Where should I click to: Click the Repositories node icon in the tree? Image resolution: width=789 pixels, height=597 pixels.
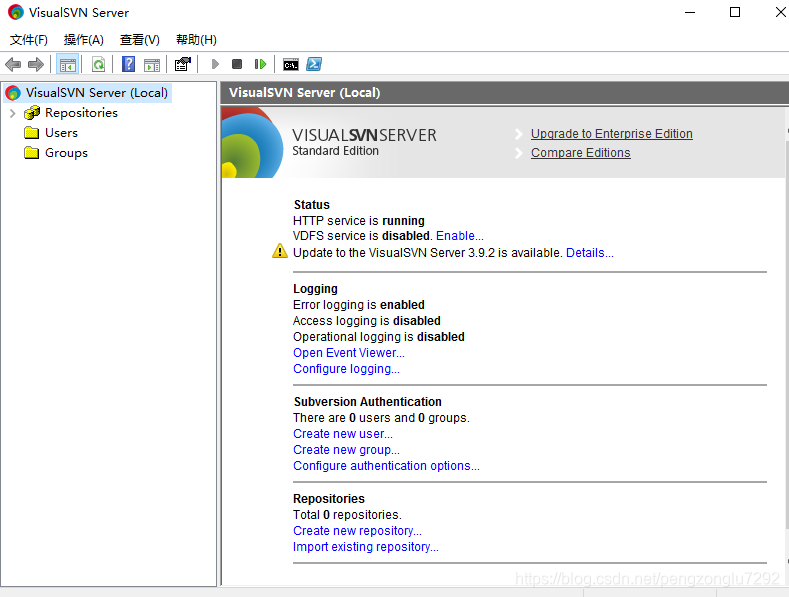point(32,113)
